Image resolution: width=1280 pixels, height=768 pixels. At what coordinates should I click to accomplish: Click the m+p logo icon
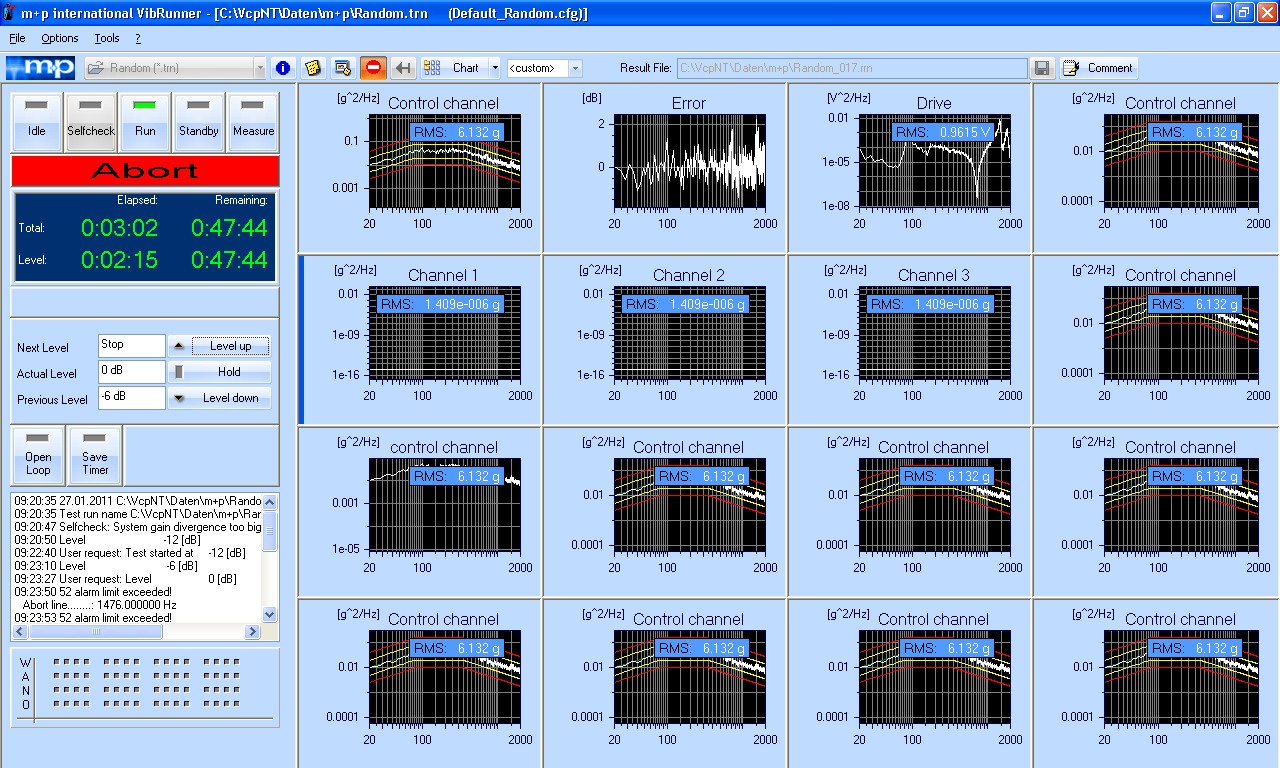pos(40,68)
